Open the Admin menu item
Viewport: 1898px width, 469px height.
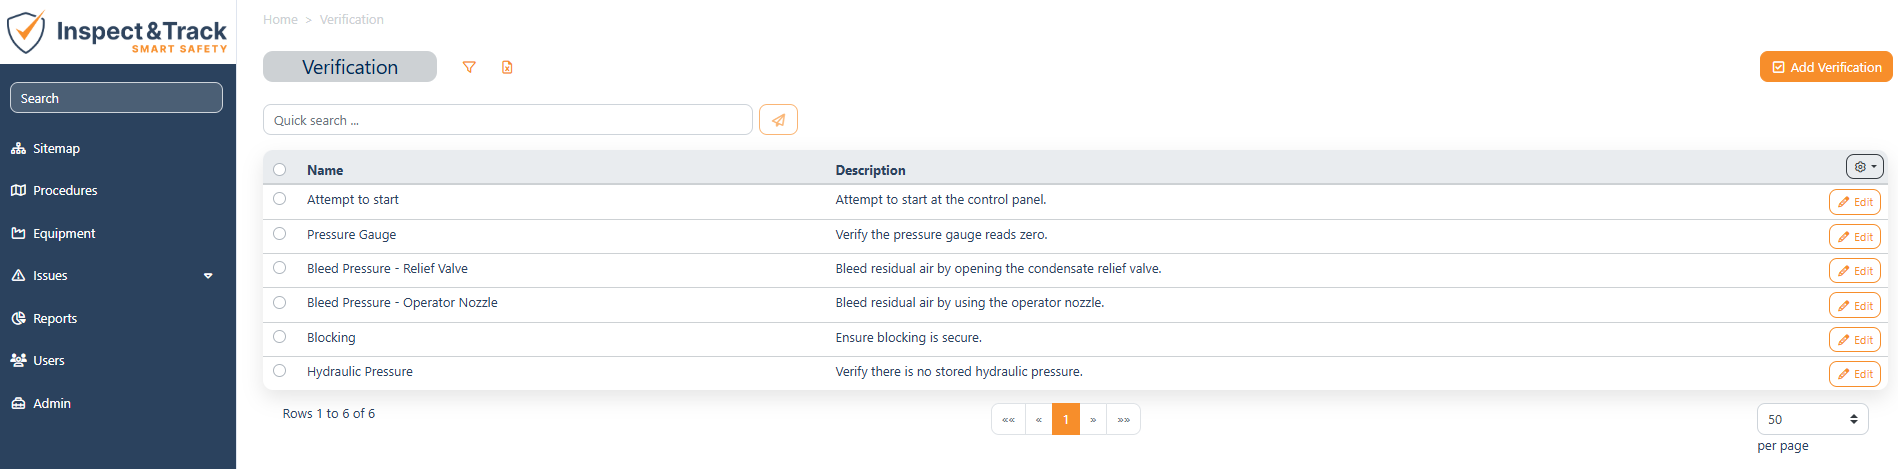52,403
